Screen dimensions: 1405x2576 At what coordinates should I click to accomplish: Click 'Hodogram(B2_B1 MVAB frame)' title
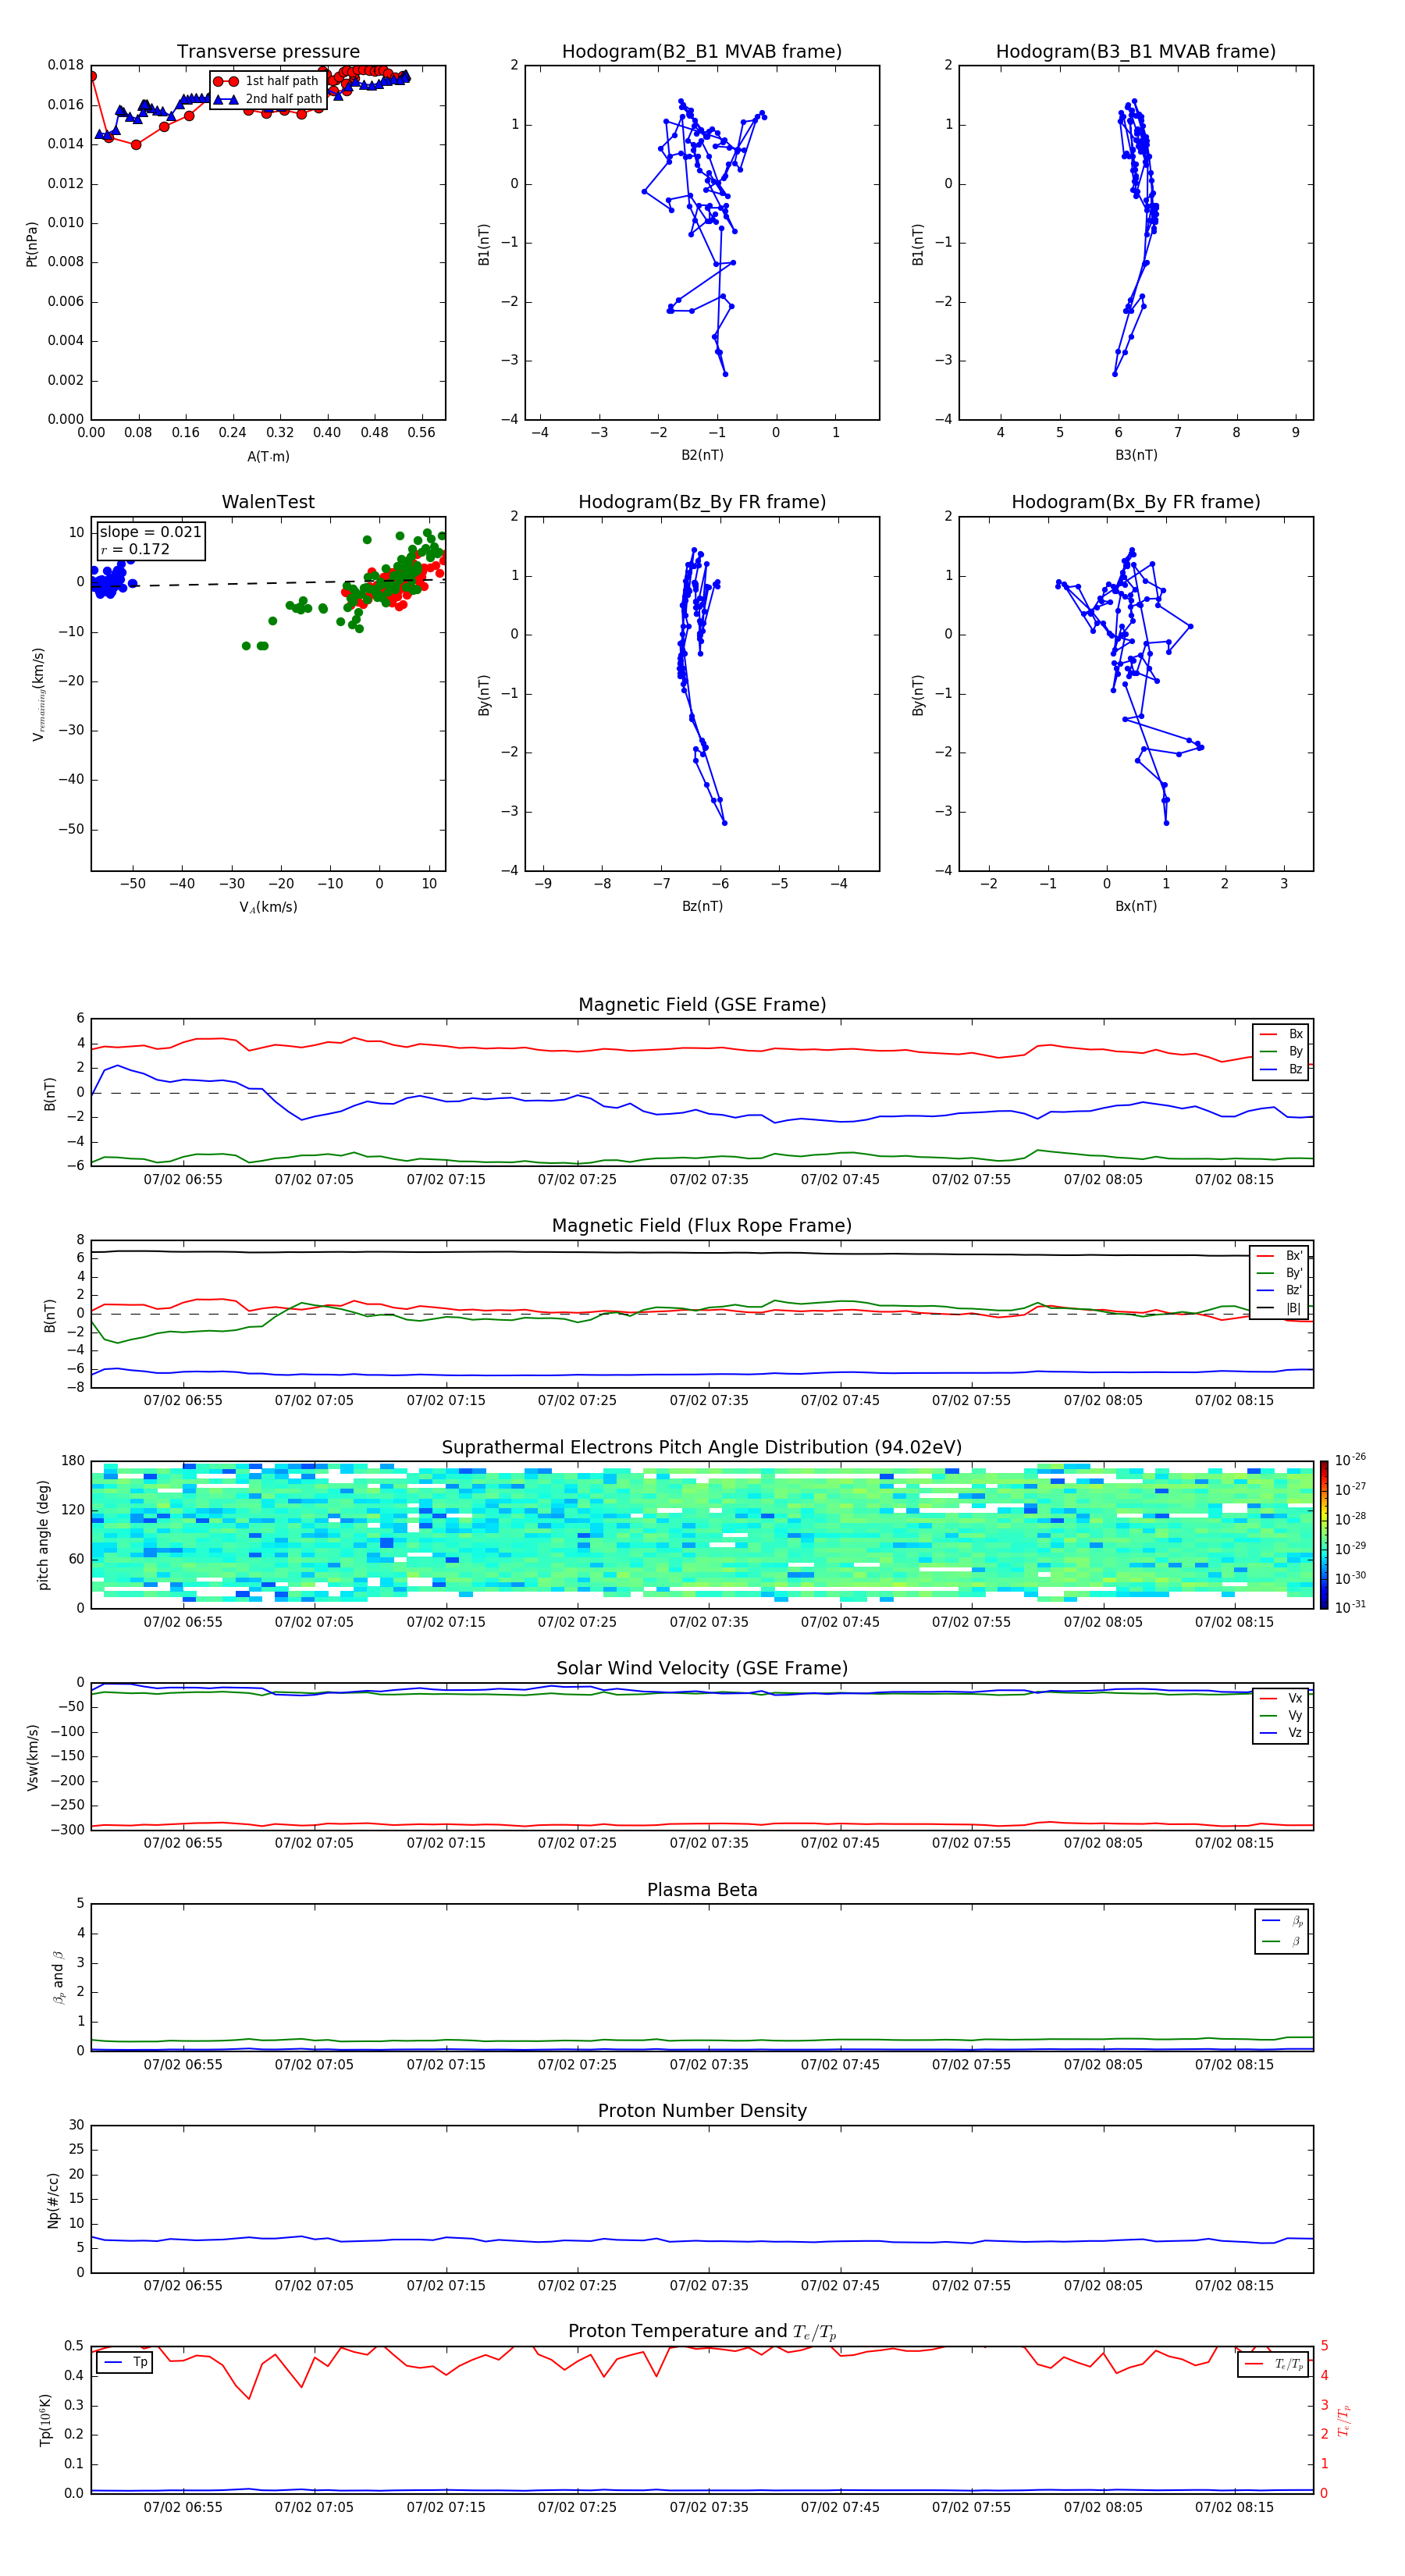pos(702,51)
